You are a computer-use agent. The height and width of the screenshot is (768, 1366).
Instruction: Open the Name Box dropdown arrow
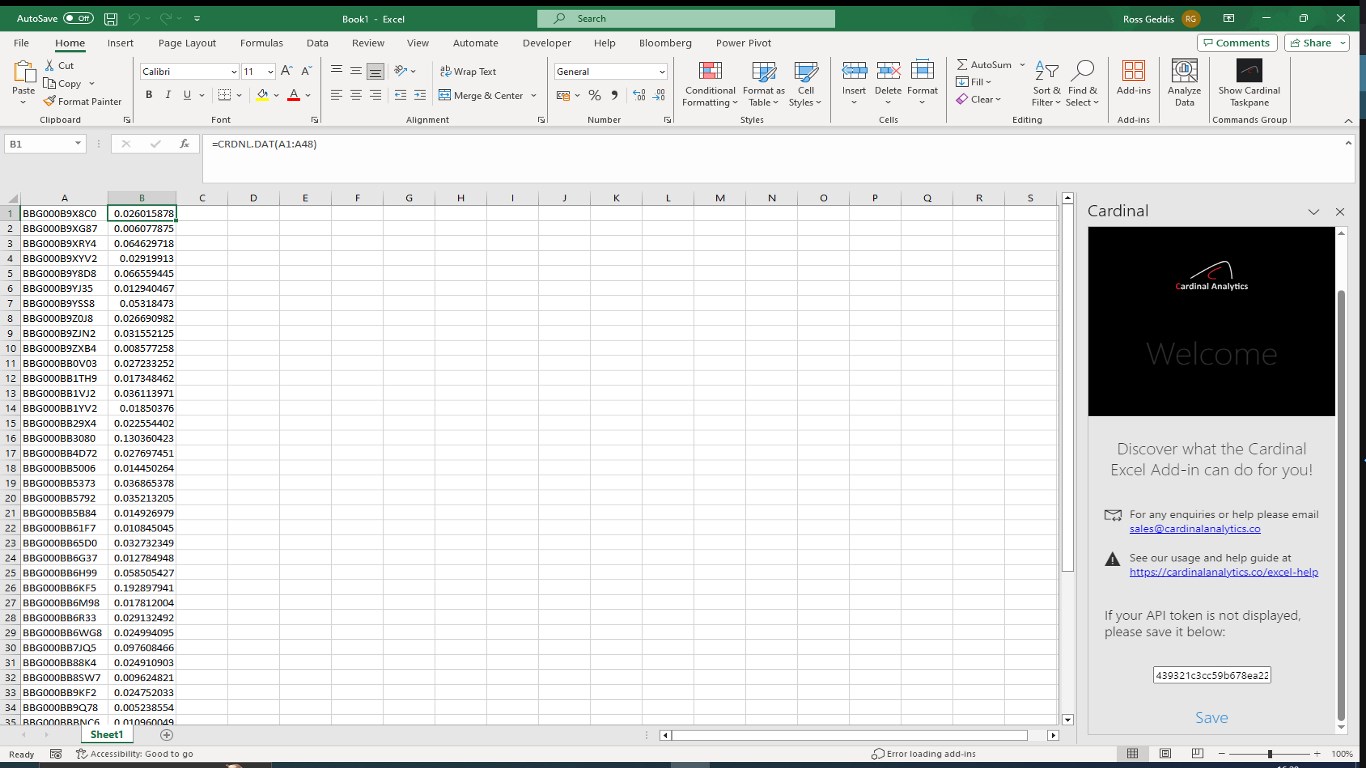coord(78,144)
